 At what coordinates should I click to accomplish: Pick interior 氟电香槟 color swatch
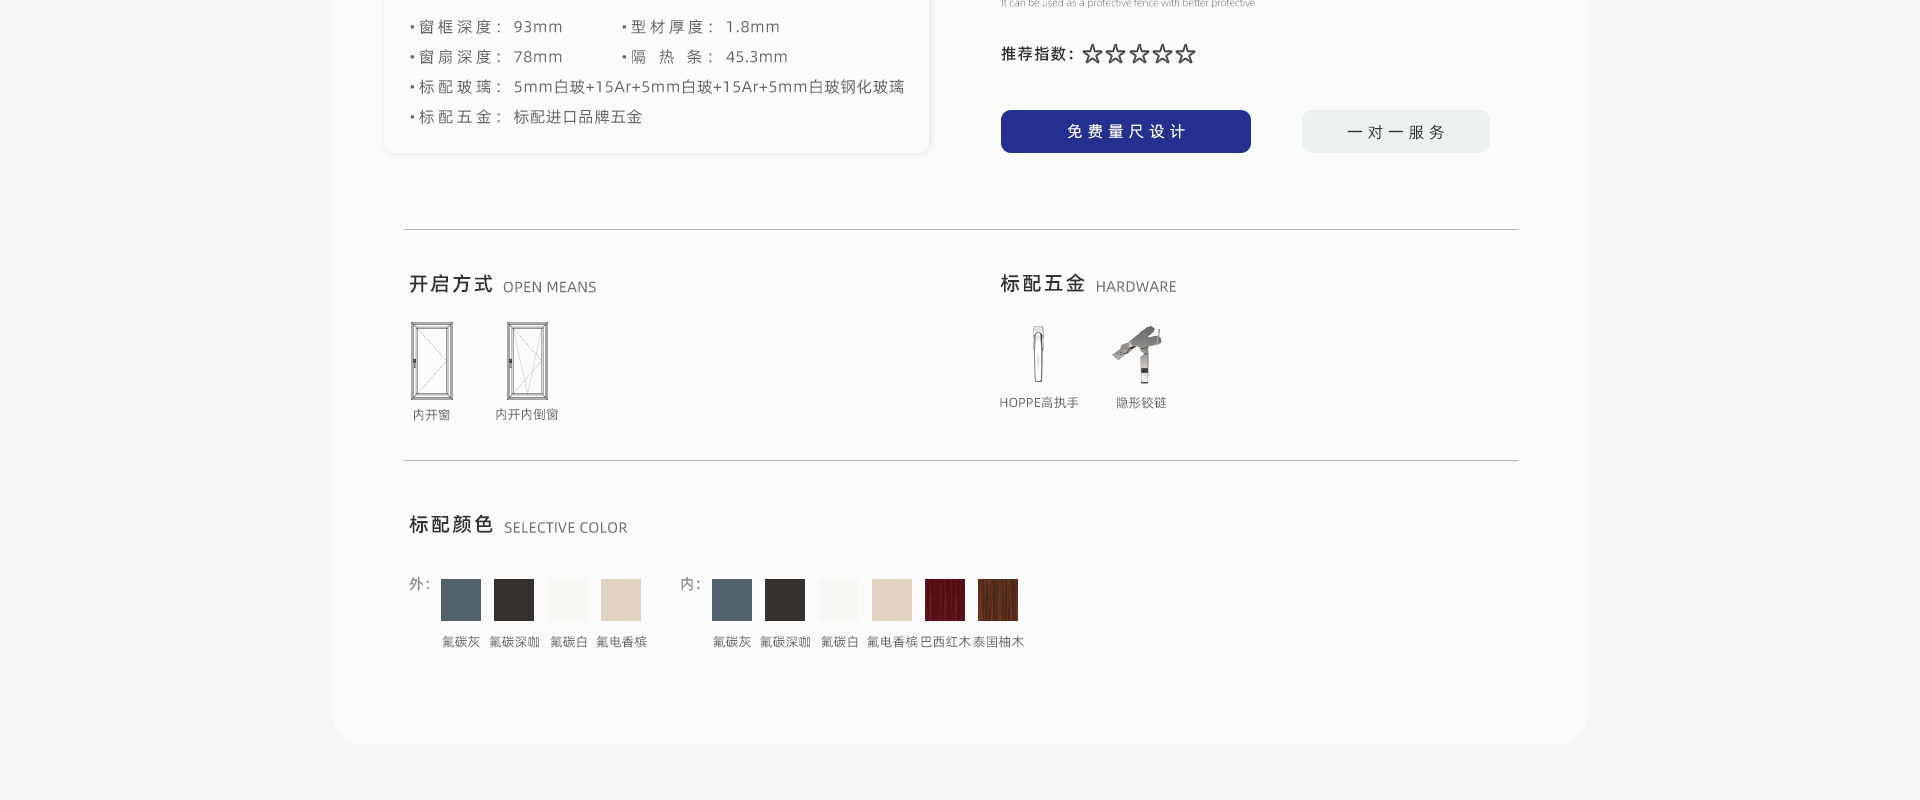click(x=892, y=600)
